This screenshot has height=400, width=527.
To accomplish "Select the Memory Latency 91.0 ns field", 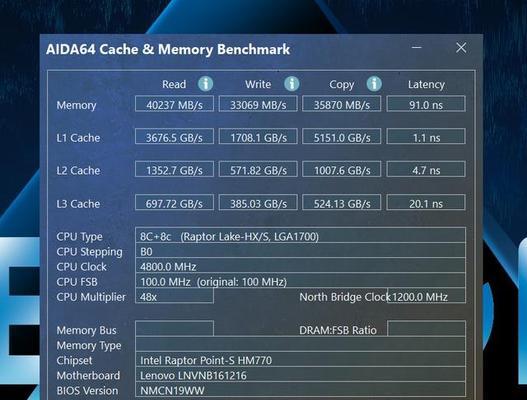I will tap(426, 104).
